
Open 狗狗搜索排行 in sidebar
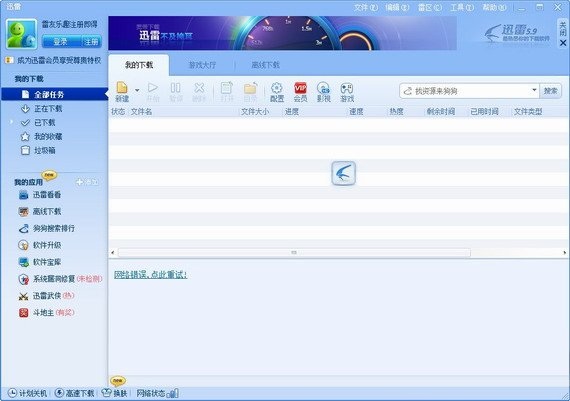point(47,228)
